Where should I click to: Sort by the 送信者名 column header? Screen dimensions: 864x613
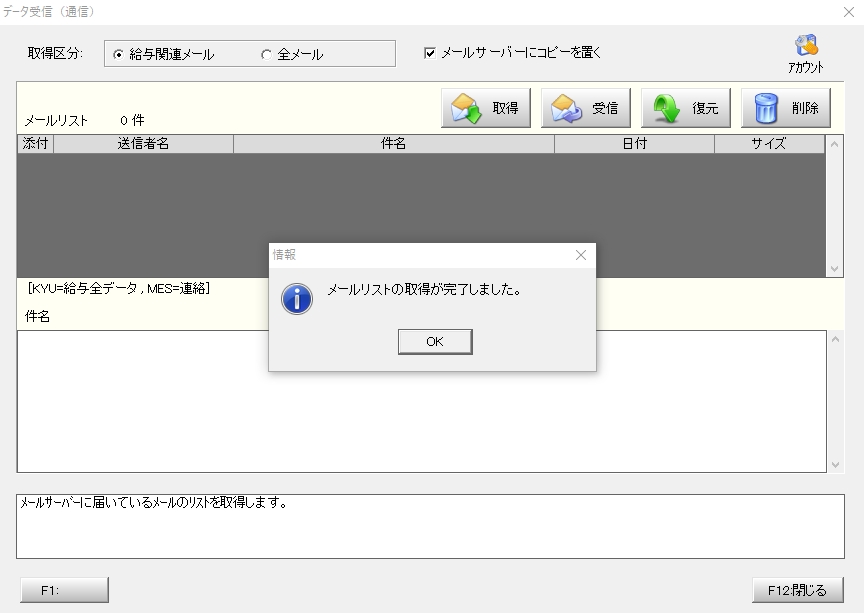[143, 144]
